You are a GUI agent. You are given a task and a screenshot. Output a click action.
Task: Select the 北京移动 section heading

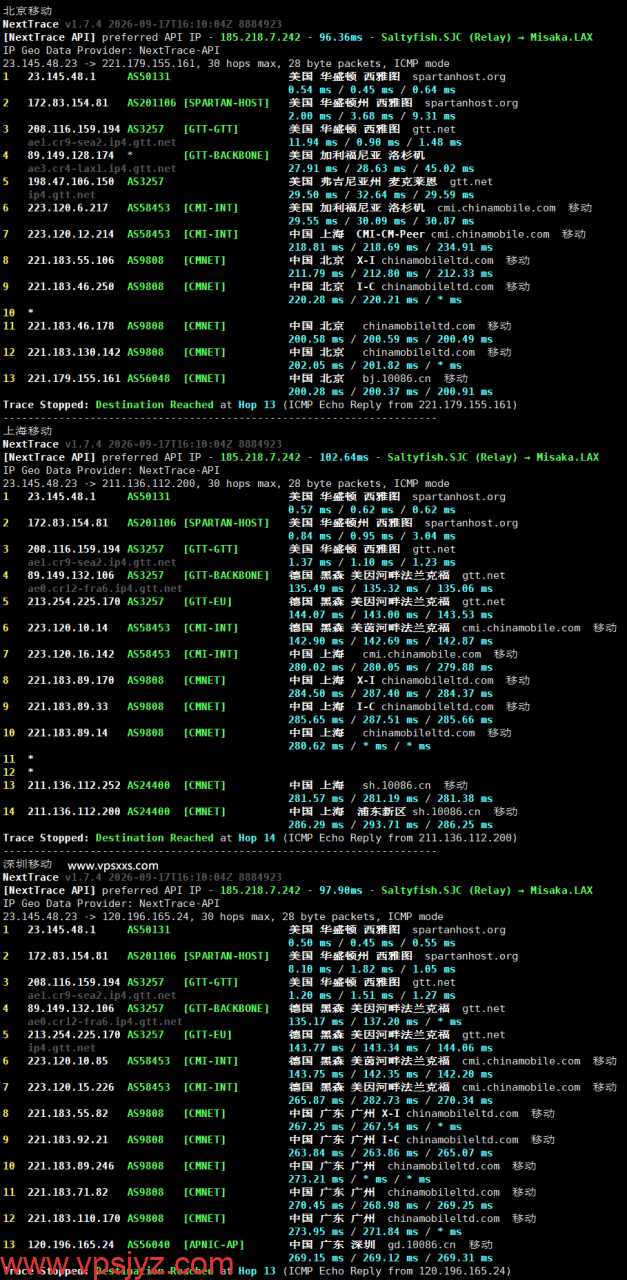(x=27, y=10)
